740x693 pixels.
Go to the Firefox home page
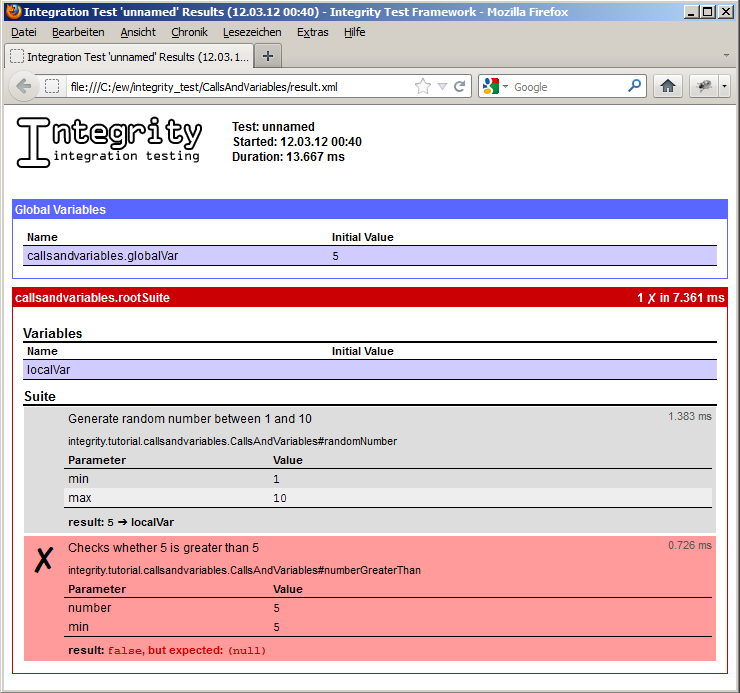[x=668, y=87]
